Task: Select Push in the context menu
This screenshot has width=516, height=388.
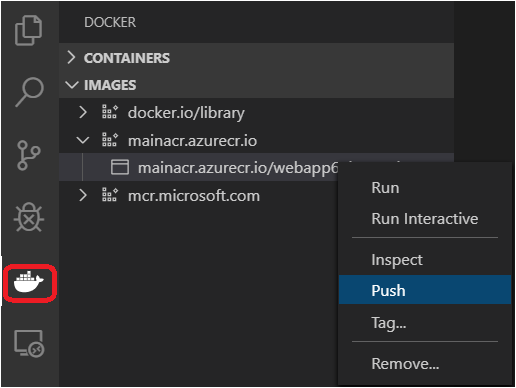Action: (x=425, y=290)
